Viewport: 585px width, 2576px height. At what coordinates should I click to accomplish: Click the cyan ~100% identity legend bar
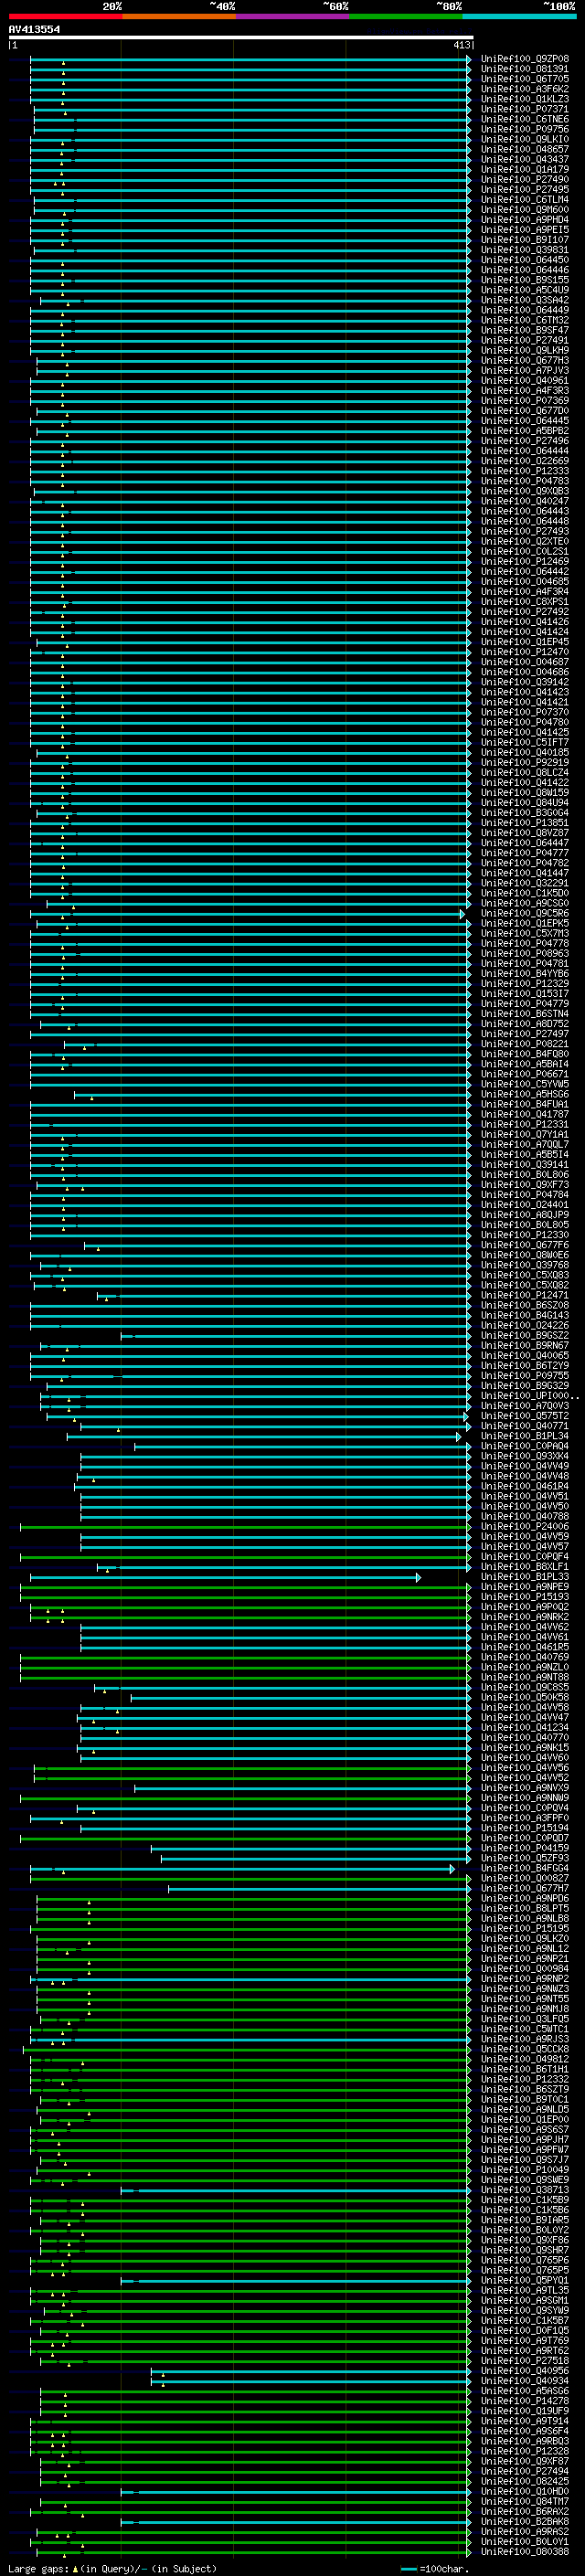[x=519, y=16]
